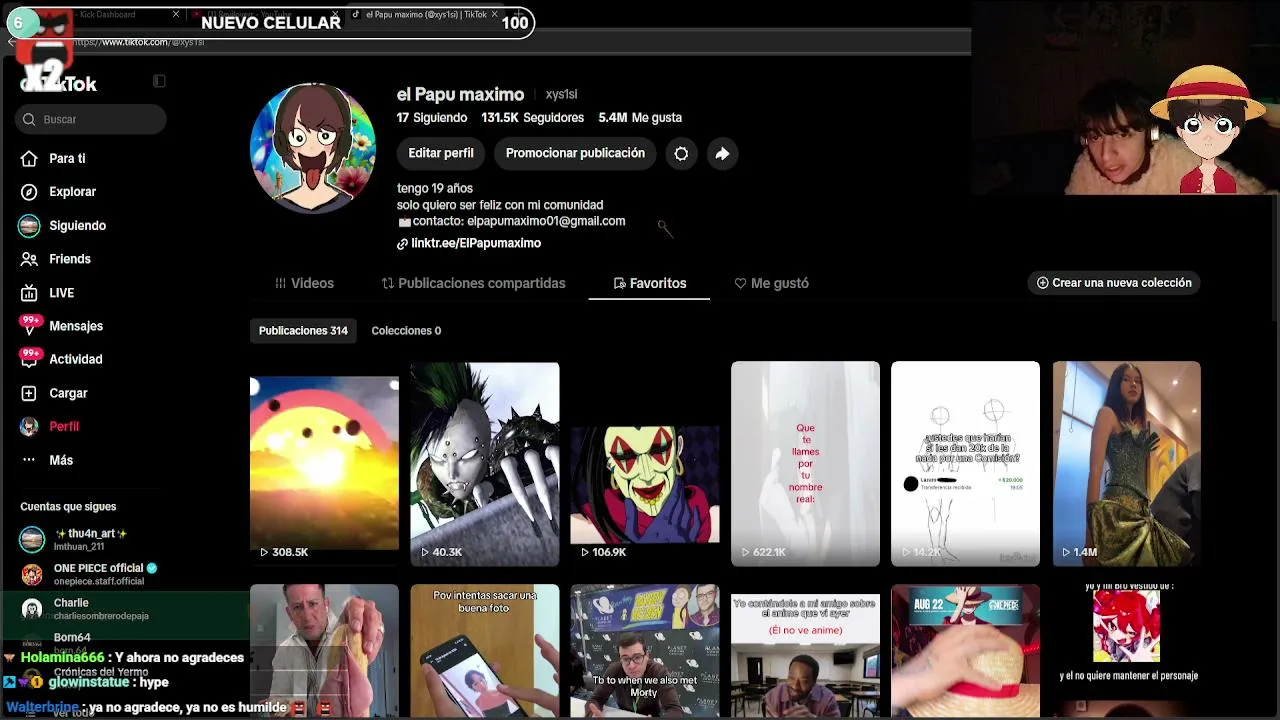Click the Buscar search field
1280x720 pixels.
pos(91,119)
